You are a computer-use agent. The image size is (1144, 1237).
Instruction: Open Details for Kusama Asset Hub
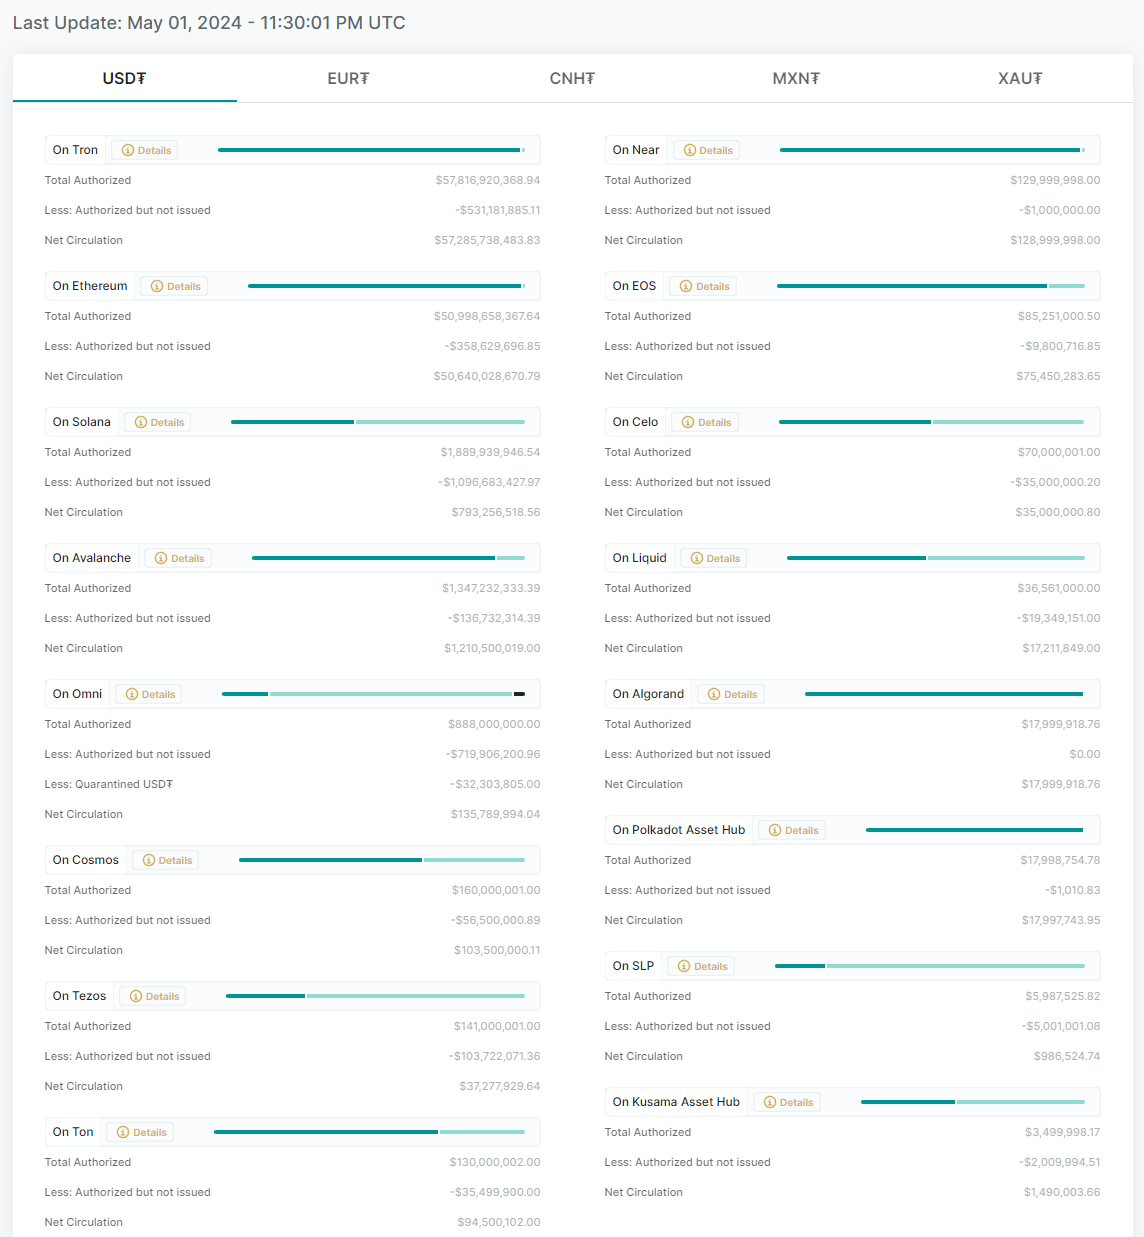click(788, 1103)
